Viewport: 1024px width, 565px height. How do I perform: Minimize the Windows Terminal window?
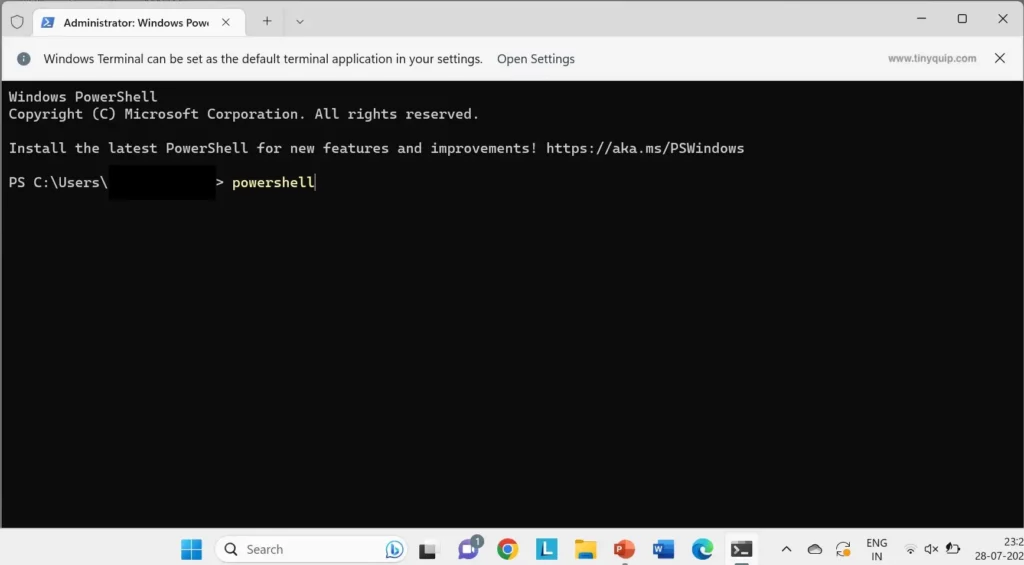[921, 19]
